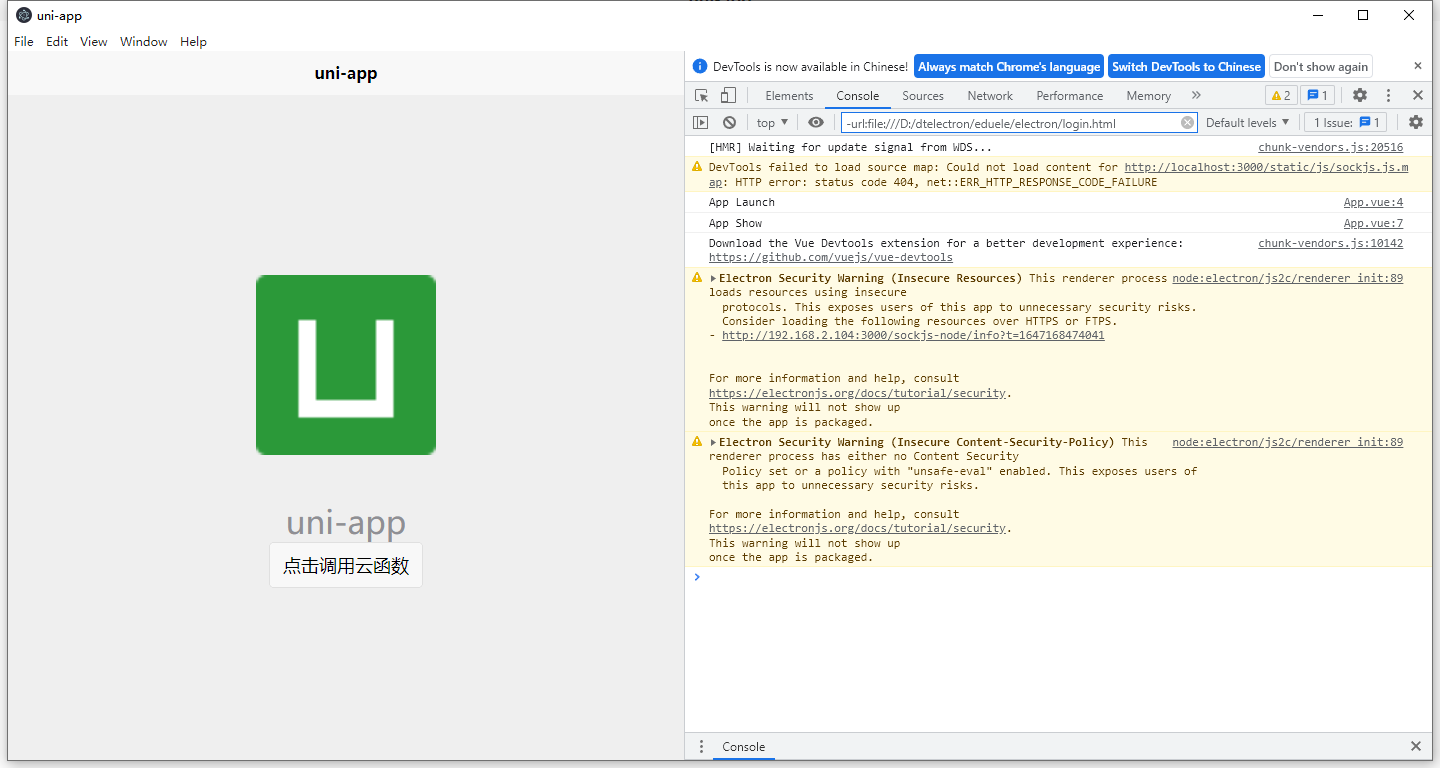This screenshot has width=1440, height=768.
Task: Open the messages counter badge showing 1
Action: pos(1317,96)
